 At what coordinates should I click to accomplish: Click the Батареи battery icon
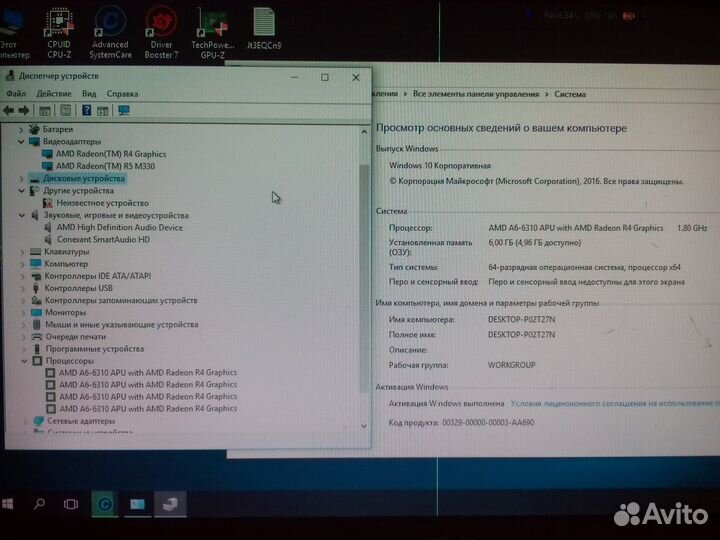(34, 129)
